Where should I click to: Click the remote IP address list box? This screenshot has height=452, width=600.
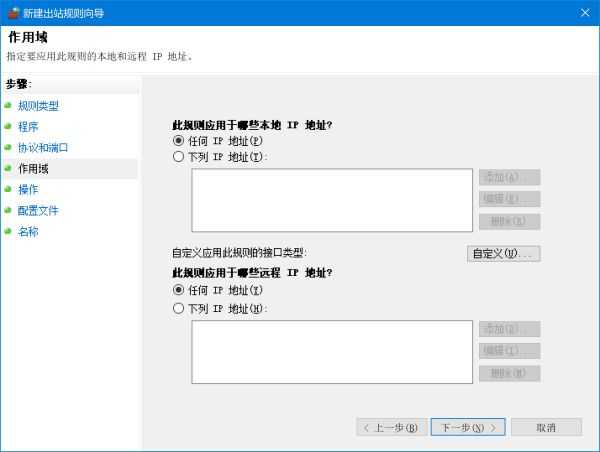[331, 352]
